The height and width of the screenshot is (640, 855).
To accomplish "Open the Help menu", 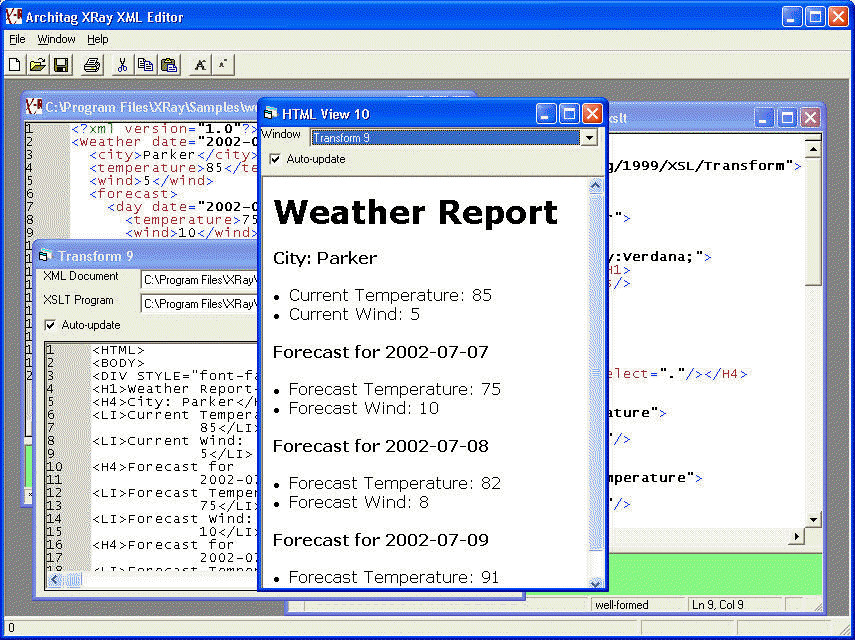I will (98, 39).
